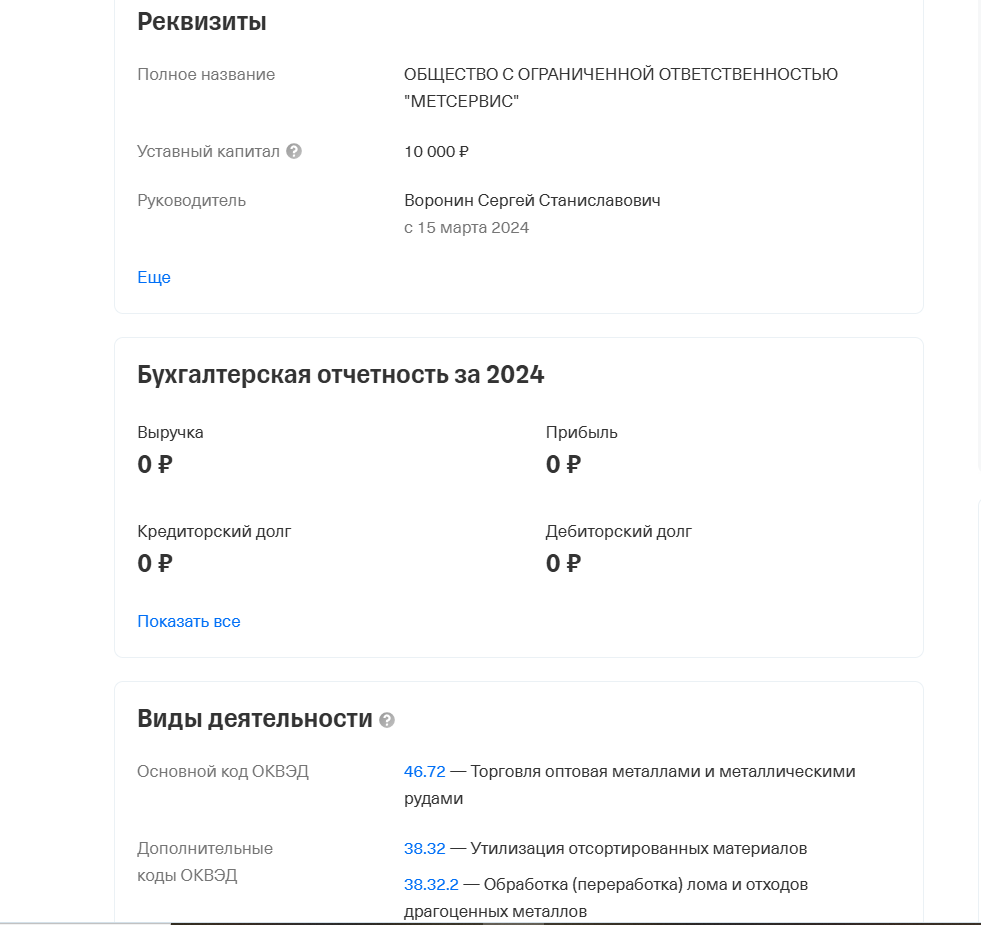Click Бухгалтерская отчетность за 2024 heading
981x925 pixels.
tap(340, 375)
